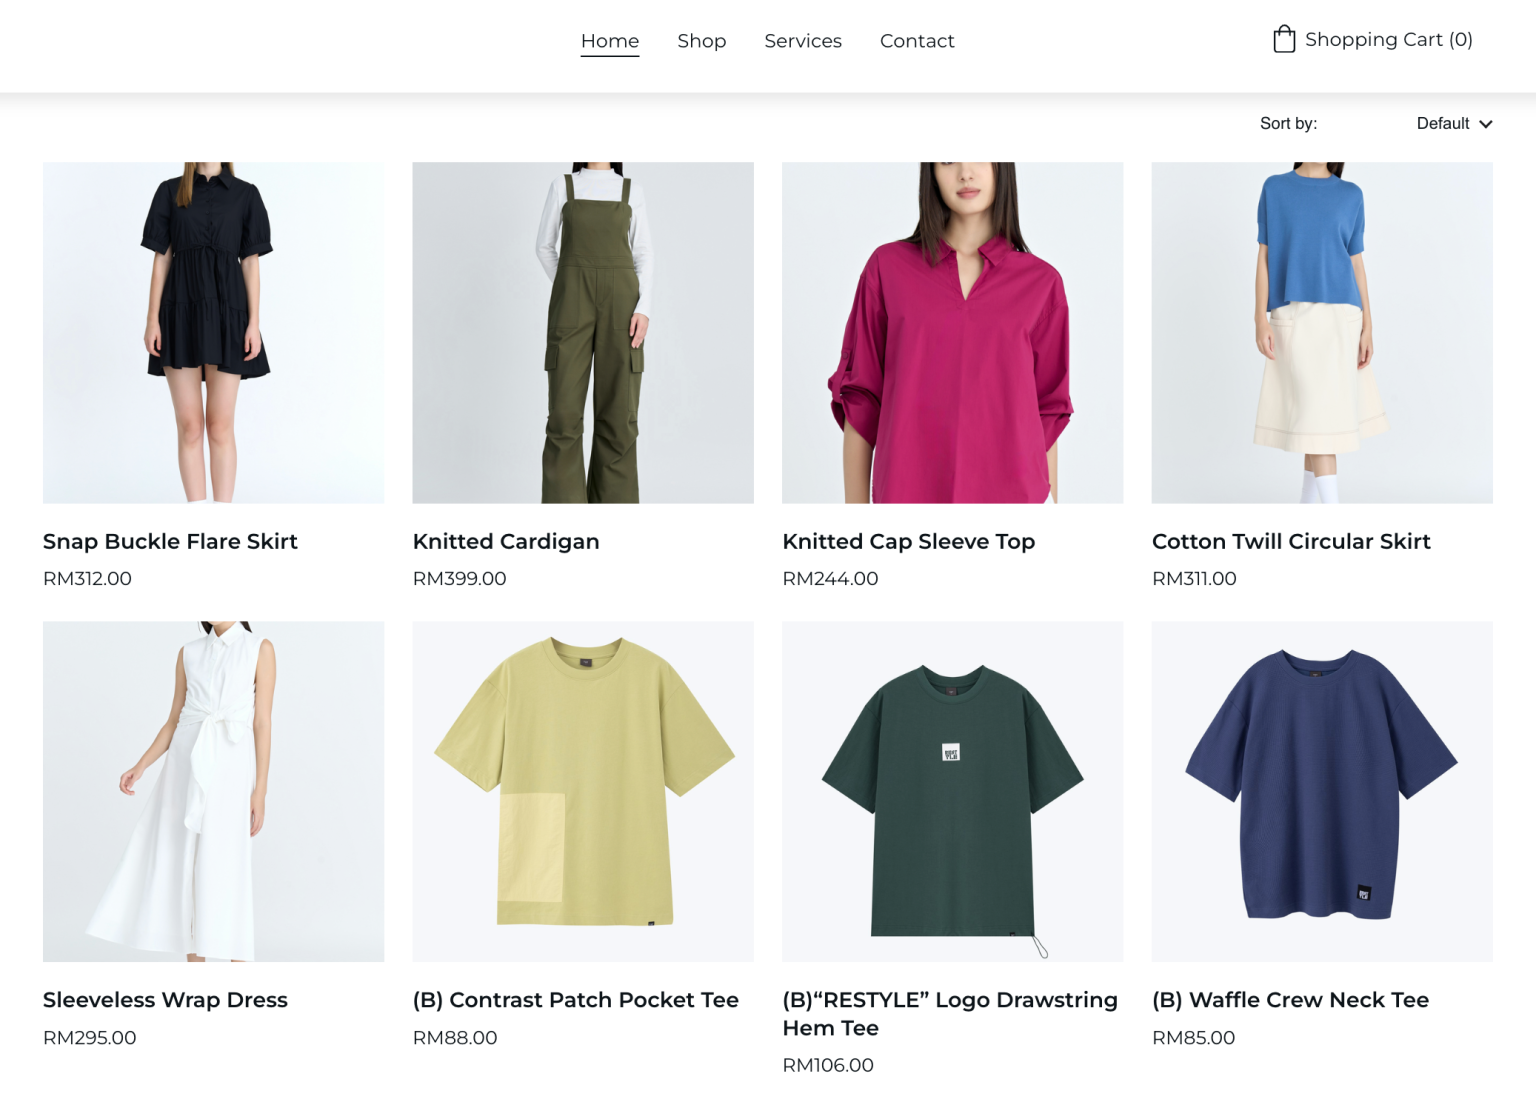Open the Sleeveless Wrap Dress product page
This screenshot has width=1536, height=1105.
[164, 999]
